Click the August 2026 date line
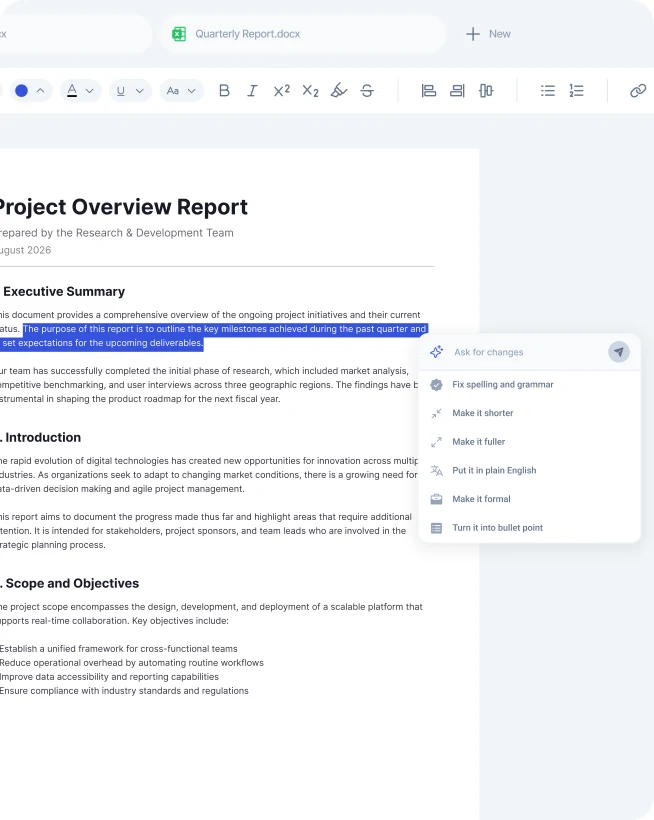 (x=26, y=250)
